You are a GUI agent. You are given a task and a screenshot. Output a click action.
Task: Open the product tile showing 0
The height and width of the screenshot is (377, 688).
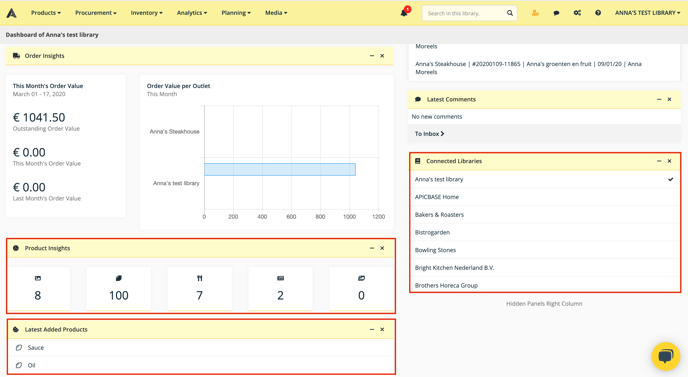pyautogui.click(x=361, y=288)
